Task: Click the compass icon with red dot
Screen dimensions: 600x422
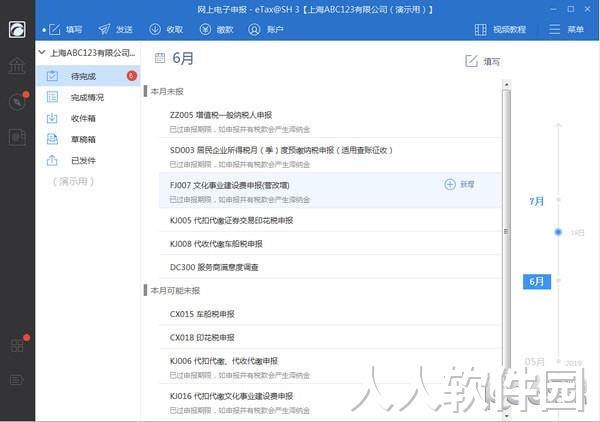Action: point(18,101)
